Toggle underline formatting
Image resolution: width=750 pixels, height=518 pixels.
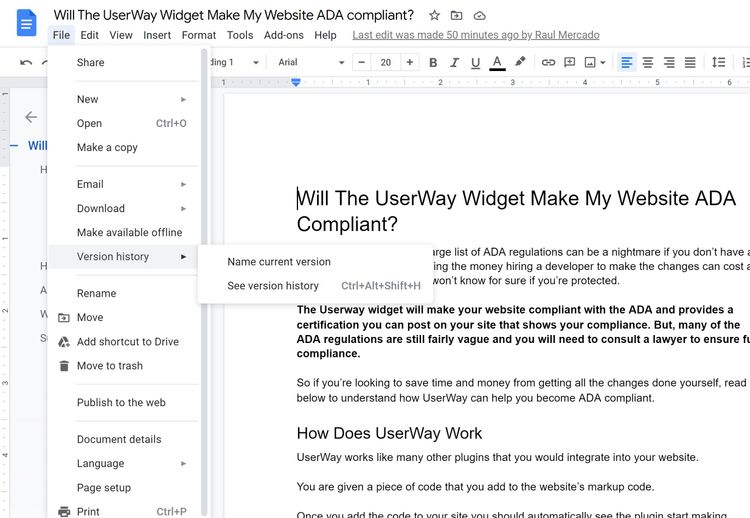(x=475, y=62)
